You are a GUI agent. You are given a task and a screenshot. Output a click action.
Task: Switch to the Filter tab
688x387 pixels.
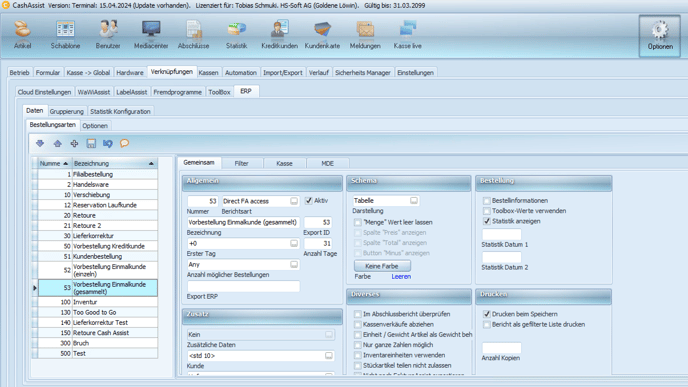click(x=241, y=163)
